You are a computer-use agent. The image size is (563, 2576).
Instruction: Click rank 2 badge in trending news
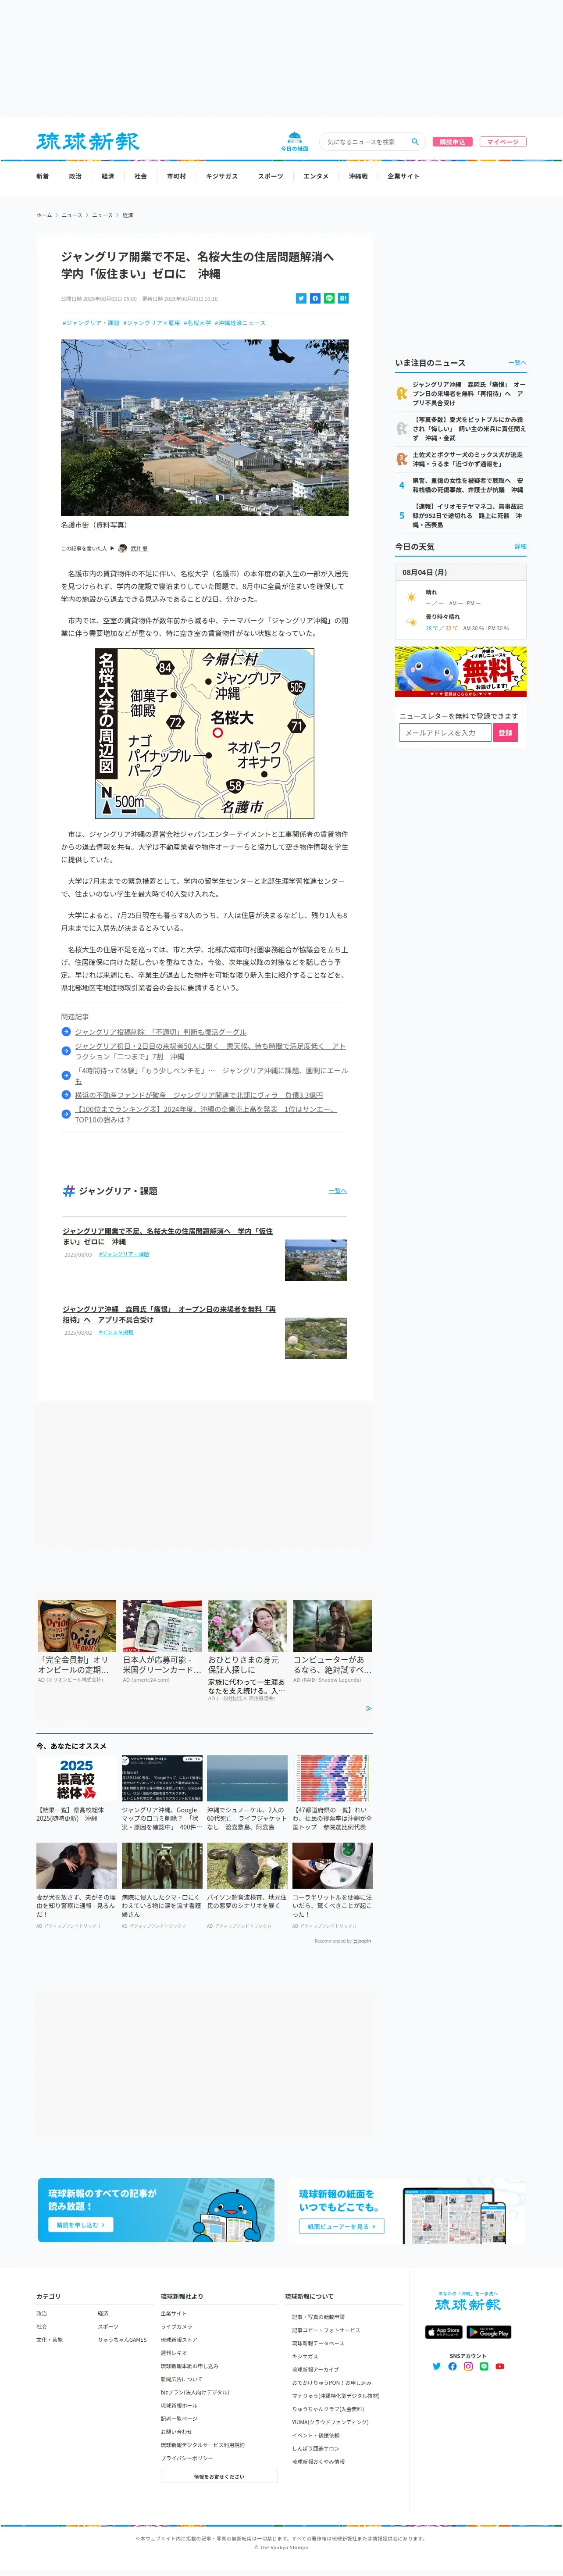[402, 428]
